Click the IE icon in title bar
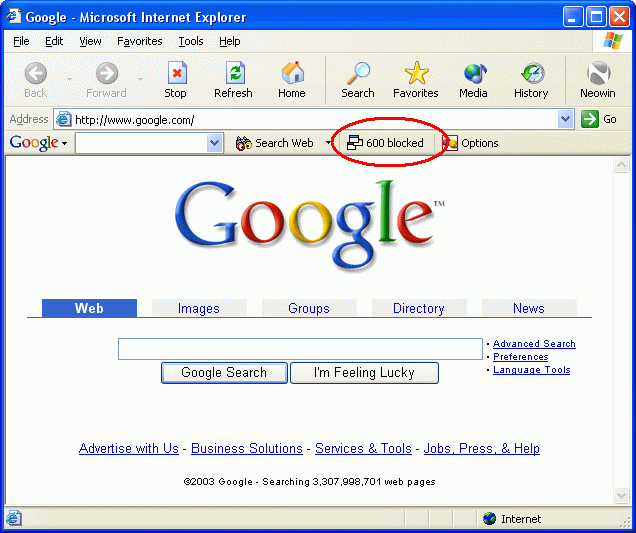 (x=13, y=16)
